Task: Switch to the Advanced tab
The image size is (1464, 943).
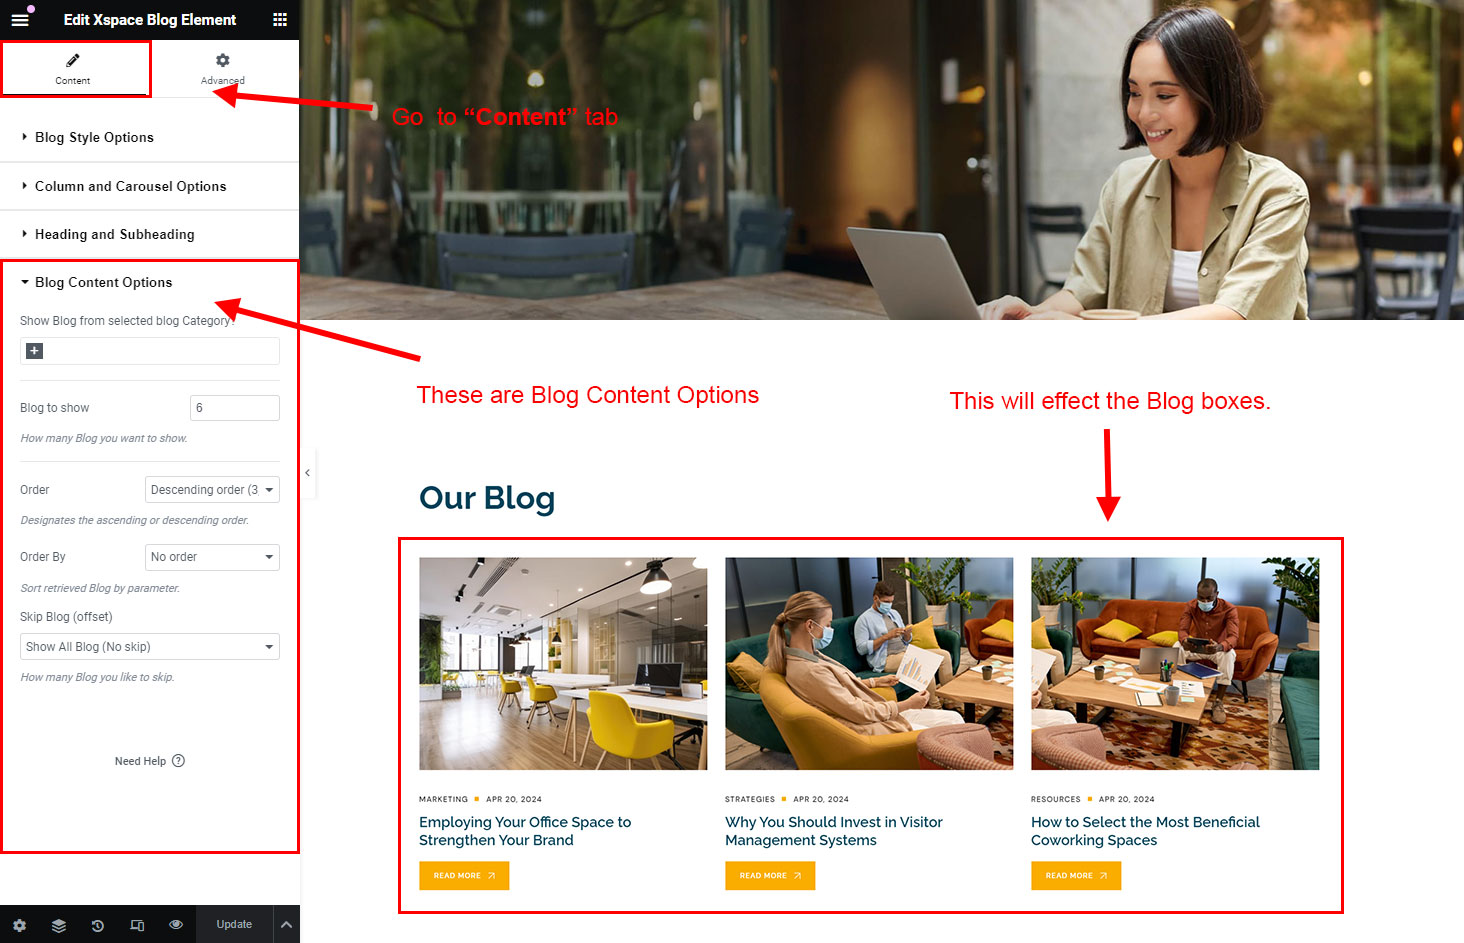Action: click(223, 69)
